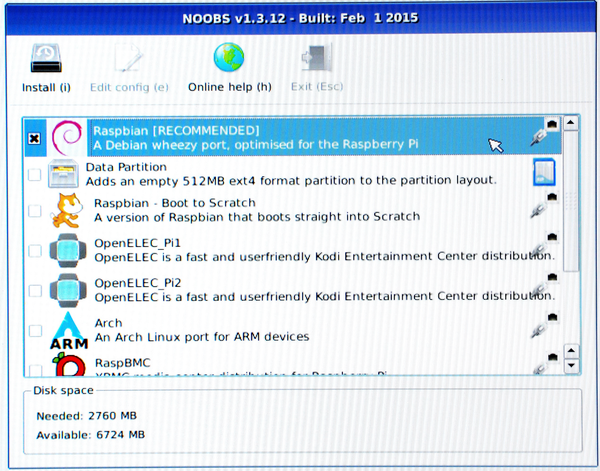The height and width of the screenshot is (471, 600).
Task: Enable the OpenELEC_Pi1 checkbox
Action: coord(35,251)
